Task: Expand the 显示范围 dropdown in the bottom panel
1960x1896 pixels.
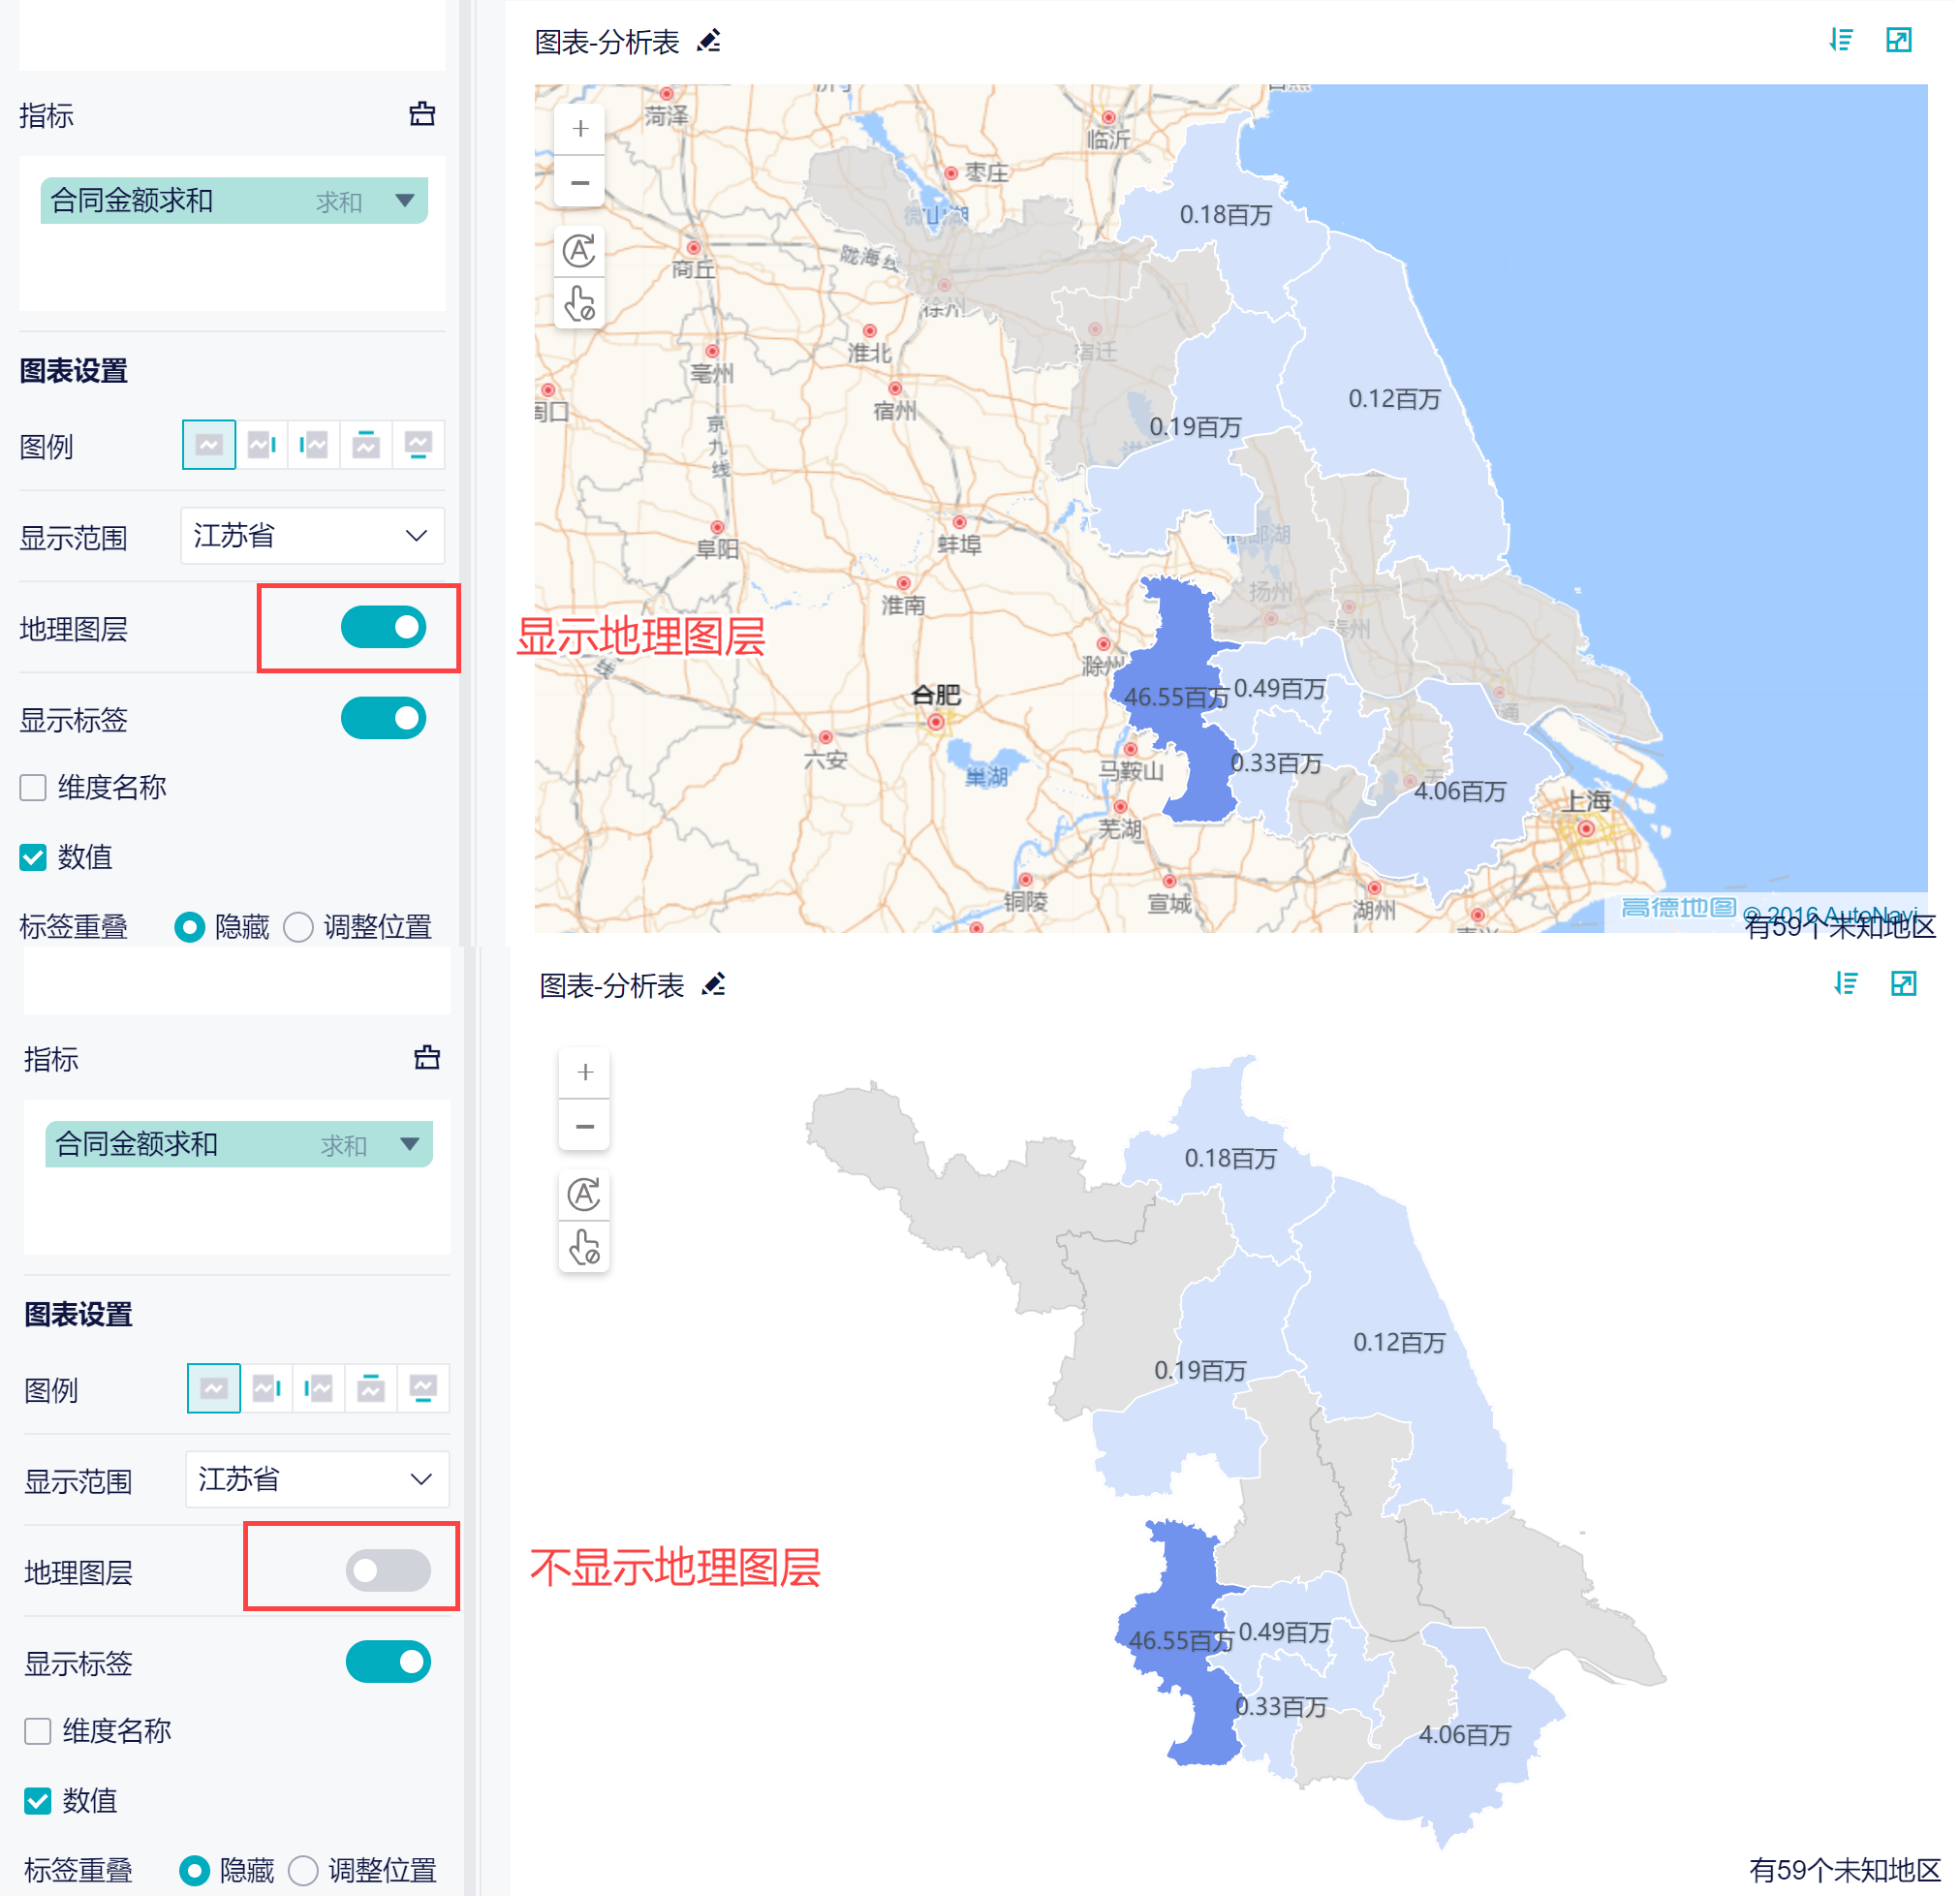Action: [x=317, y=1479]
